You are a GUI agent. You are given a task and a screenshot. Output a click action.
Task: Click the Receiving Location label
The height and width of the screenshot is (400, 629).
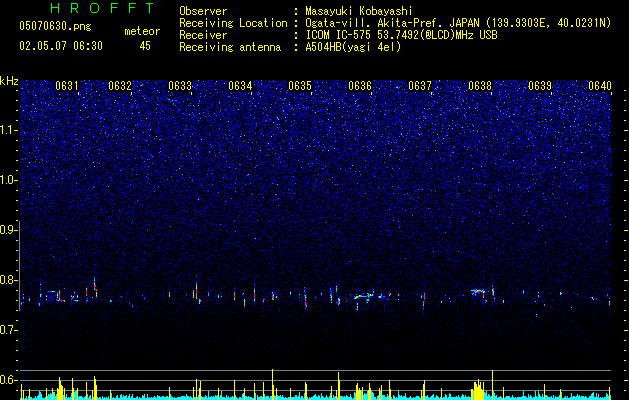point(233,23)
